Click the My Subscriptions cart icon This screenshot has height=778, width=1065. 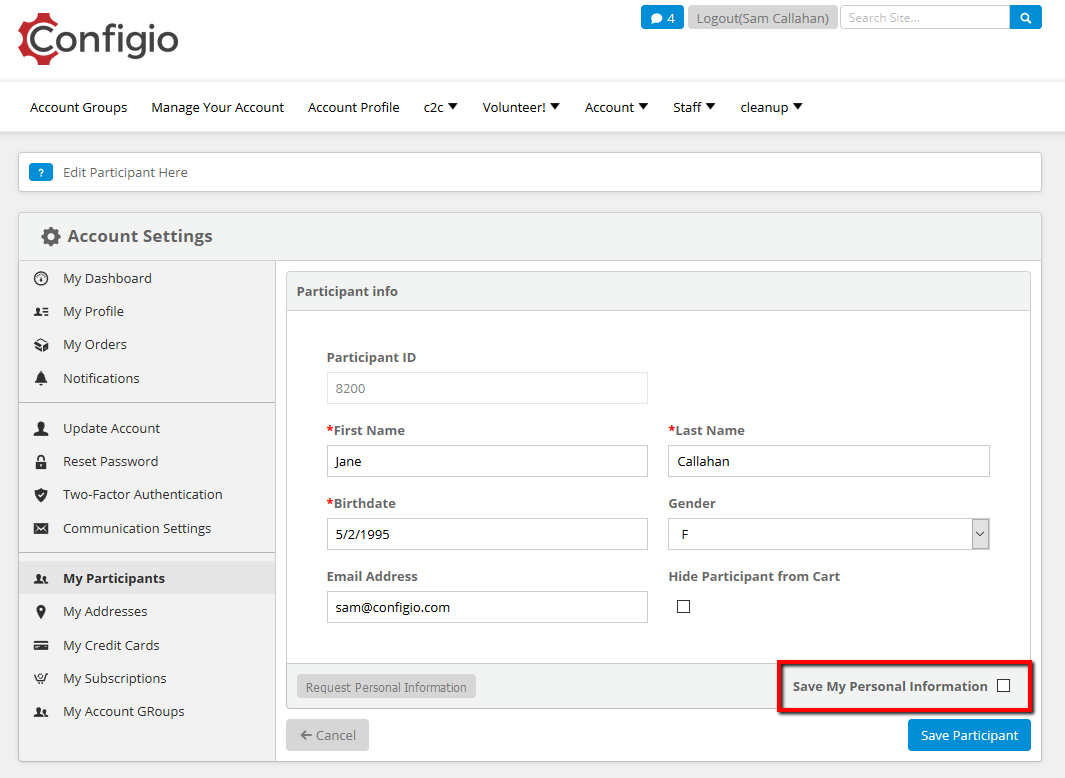[41, 679]
